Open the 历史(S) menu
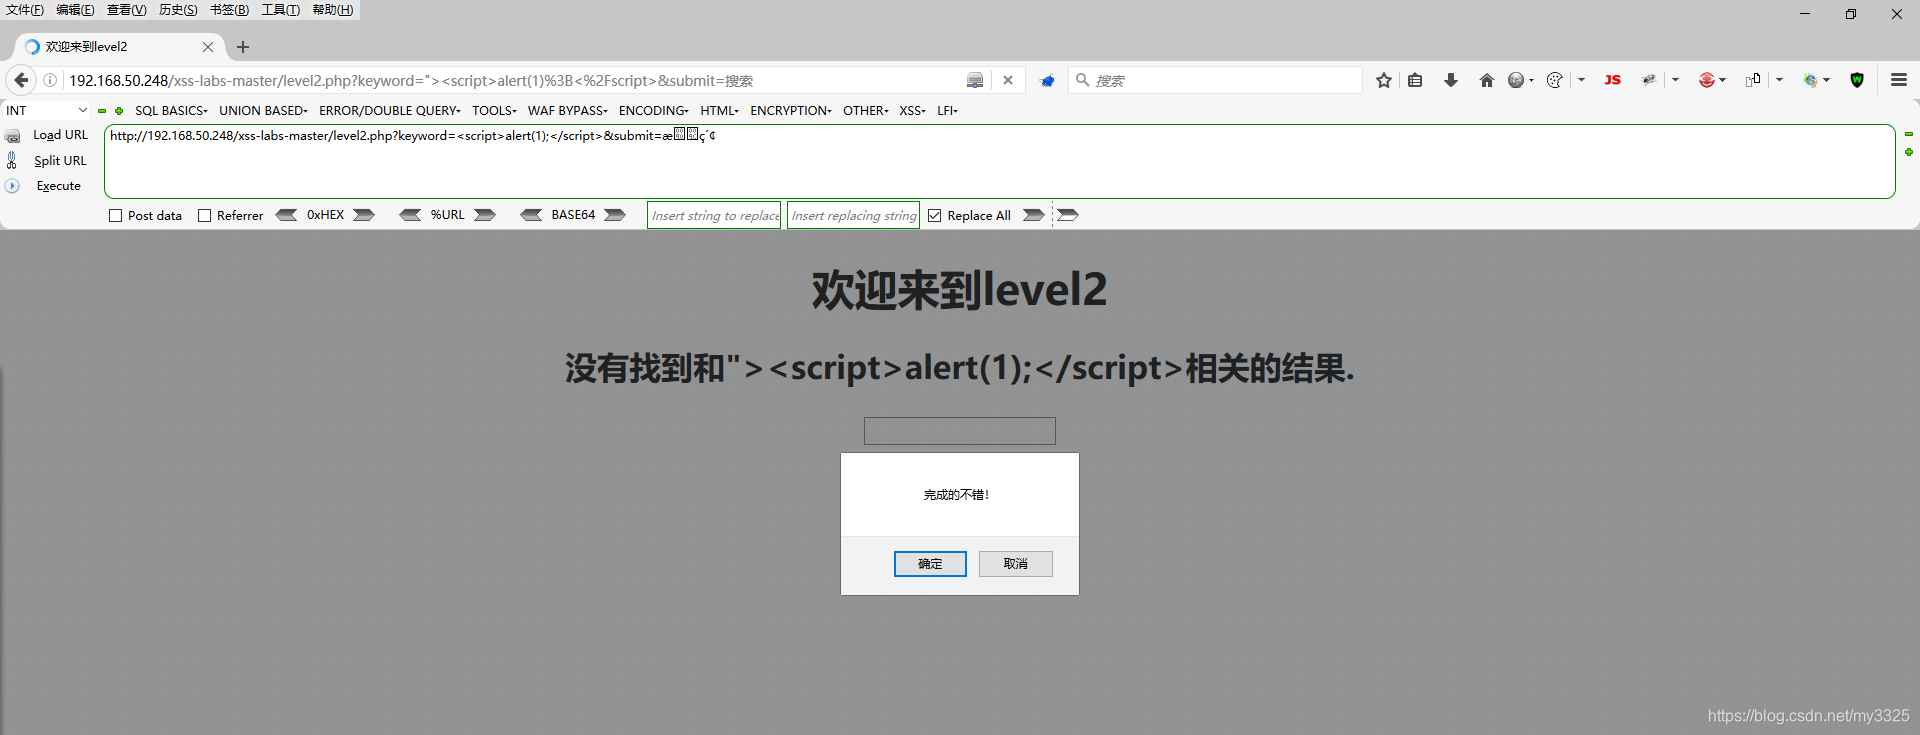Image resolution: width=1920 pixels, height=735 pixels. tap(178, 10)
